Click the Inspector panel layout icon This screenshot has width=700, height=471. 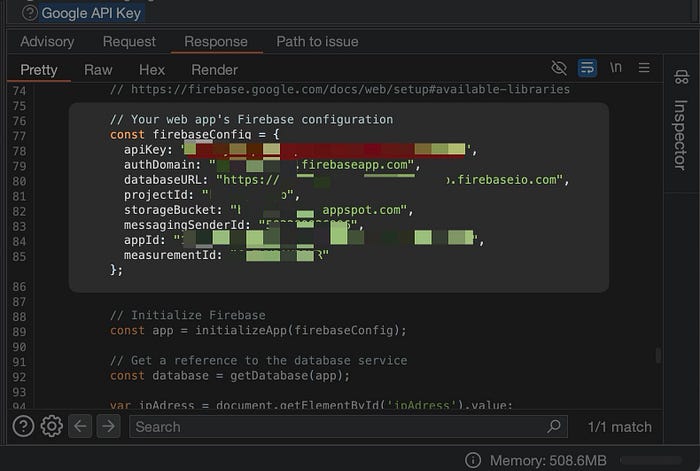tap(681, 77)
